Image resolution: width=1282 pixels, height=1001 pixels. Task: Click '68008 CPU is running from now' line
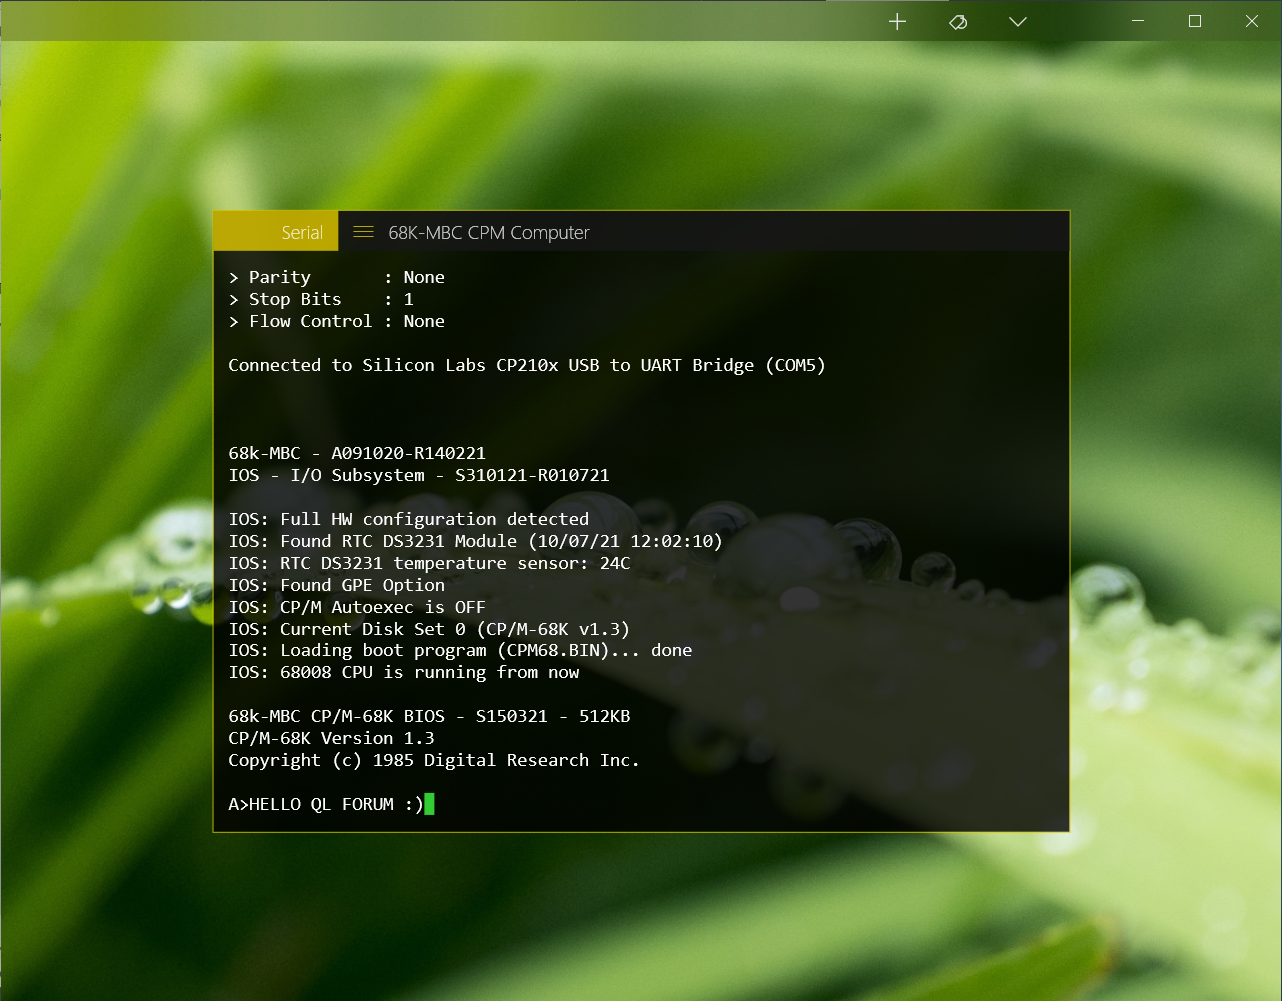pos(404,672)
